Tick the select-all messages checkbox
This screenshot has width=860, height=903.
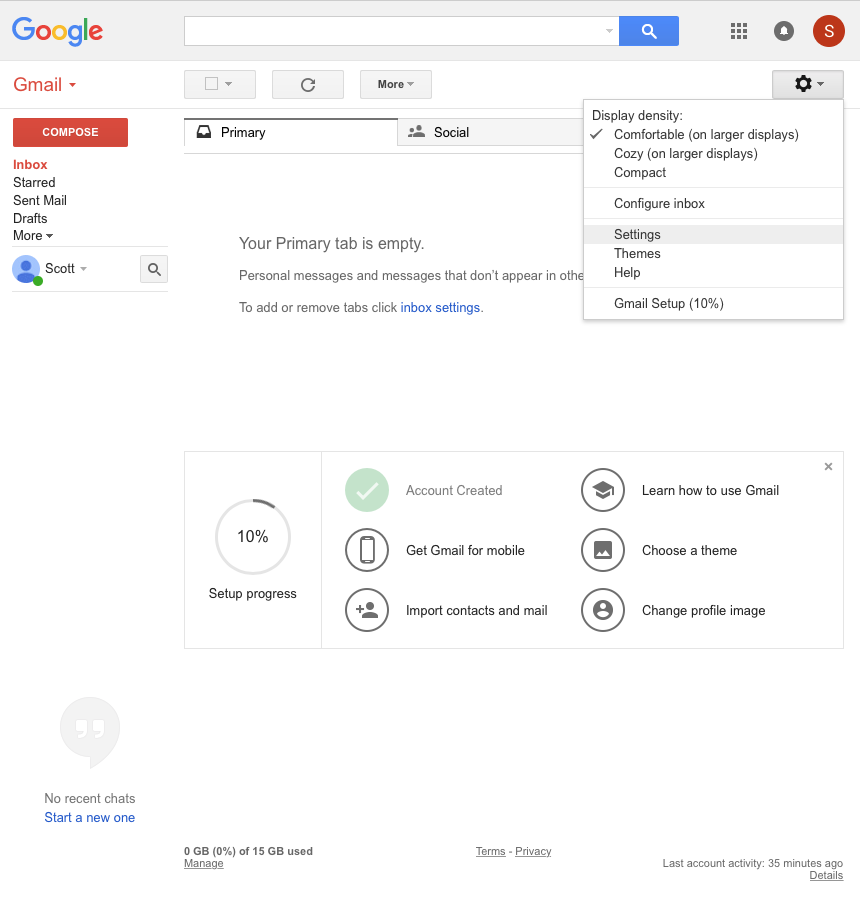pyautogui.click(x=211, y=84)
